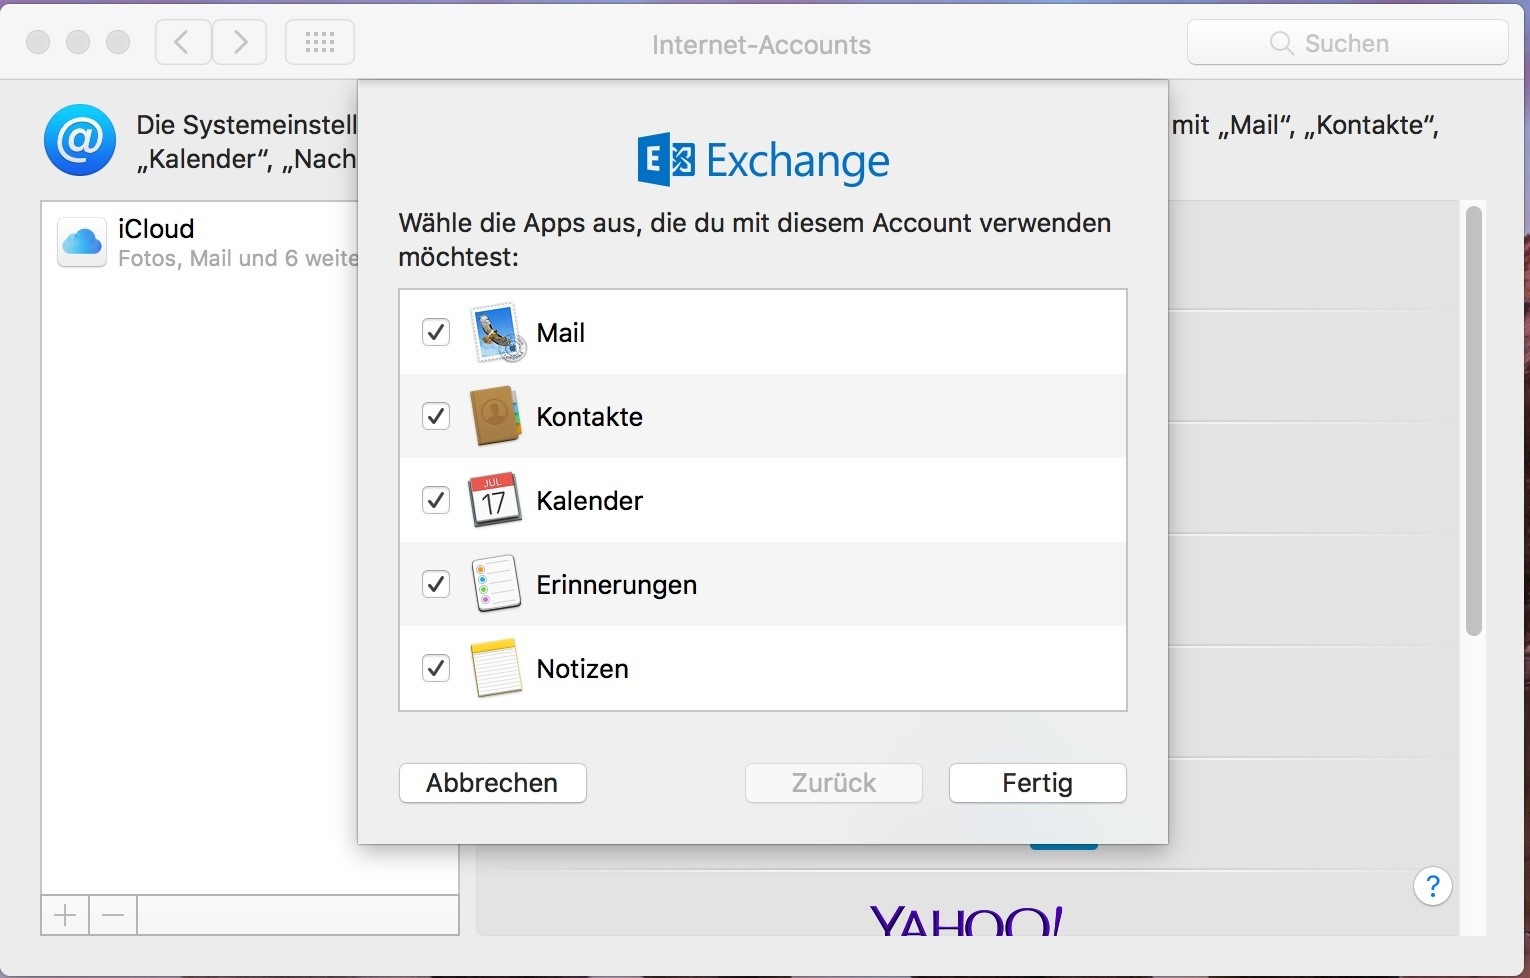Screen dimensions: 1530x978
Task: Click the account list scrollbar
Action: [1473, 420]
